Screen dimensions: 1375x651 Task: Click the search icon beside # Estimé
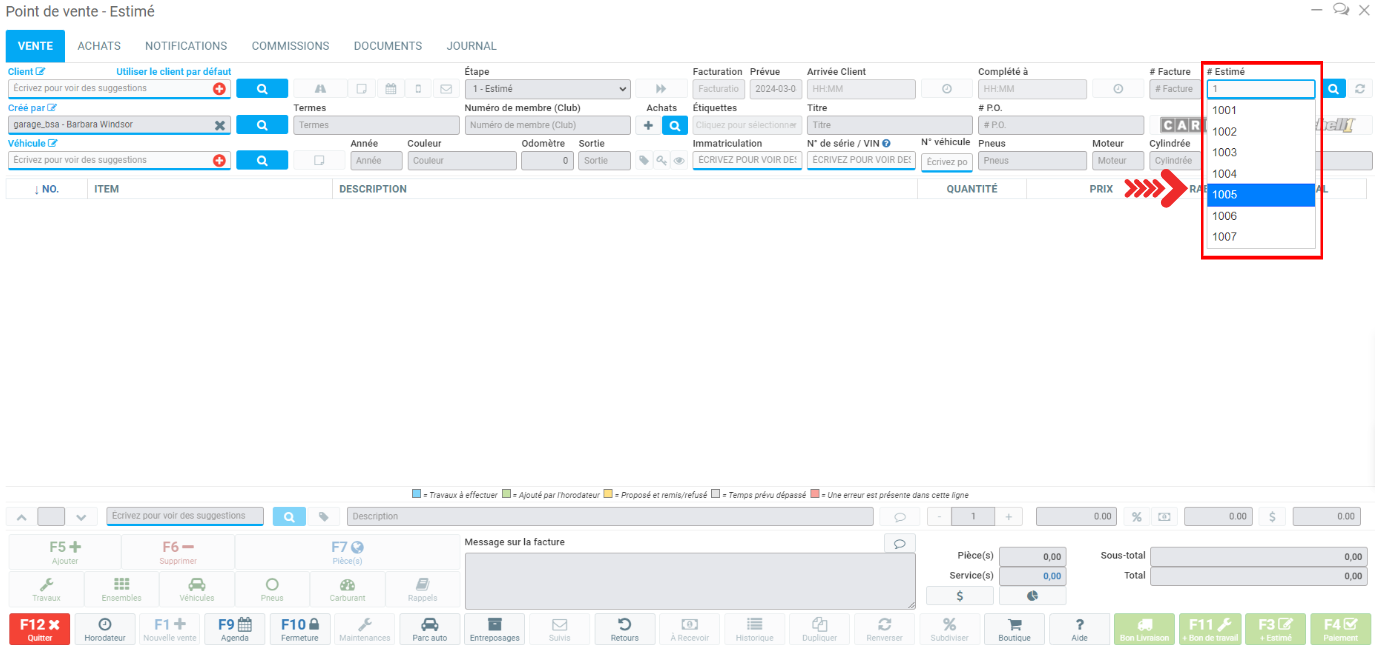[1334, 89]
